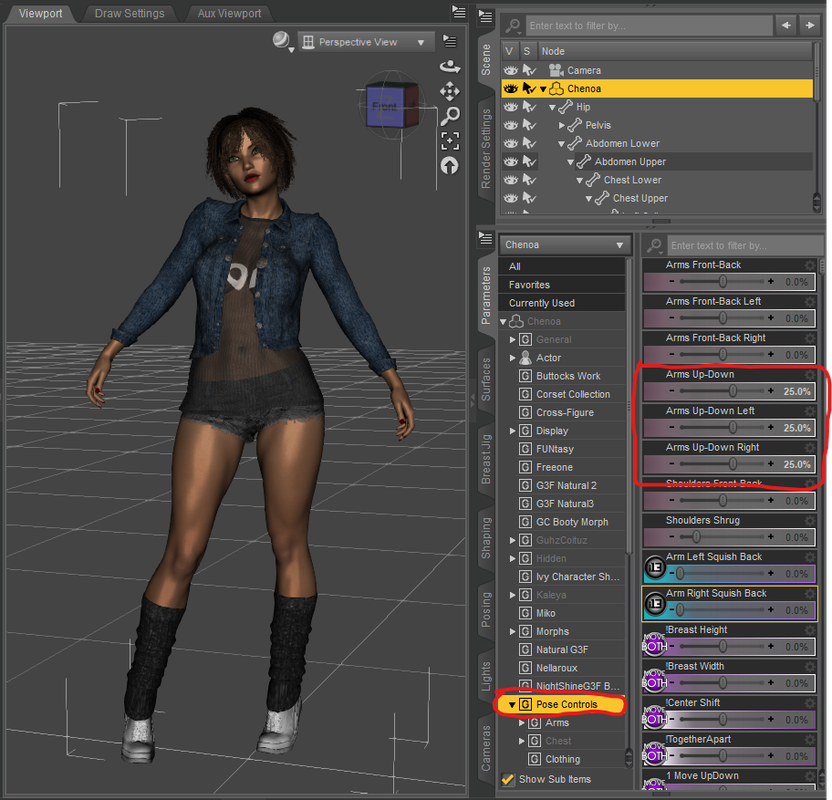Open the Surfaces side tab
832x800 pixels.
tap(486, 380)
